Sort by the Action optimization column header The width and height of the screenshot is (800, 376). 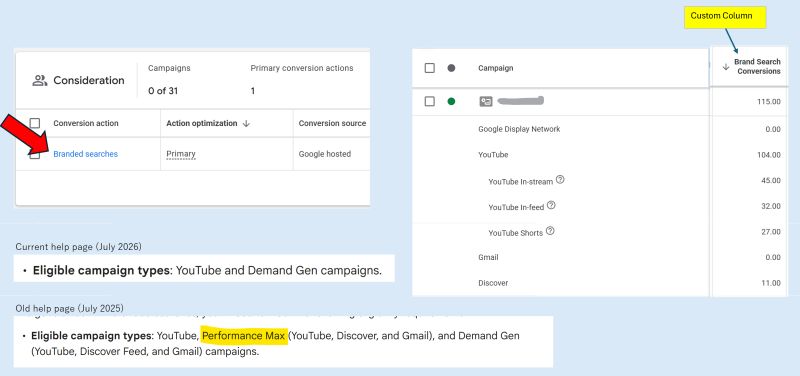coord(202,123)
